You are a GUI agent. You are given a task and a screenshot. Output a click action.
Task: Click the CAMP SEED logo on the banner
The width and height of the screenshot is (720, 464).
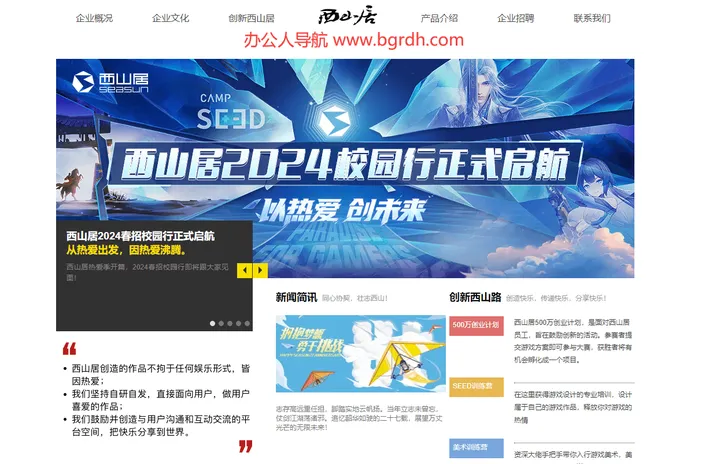231,112
